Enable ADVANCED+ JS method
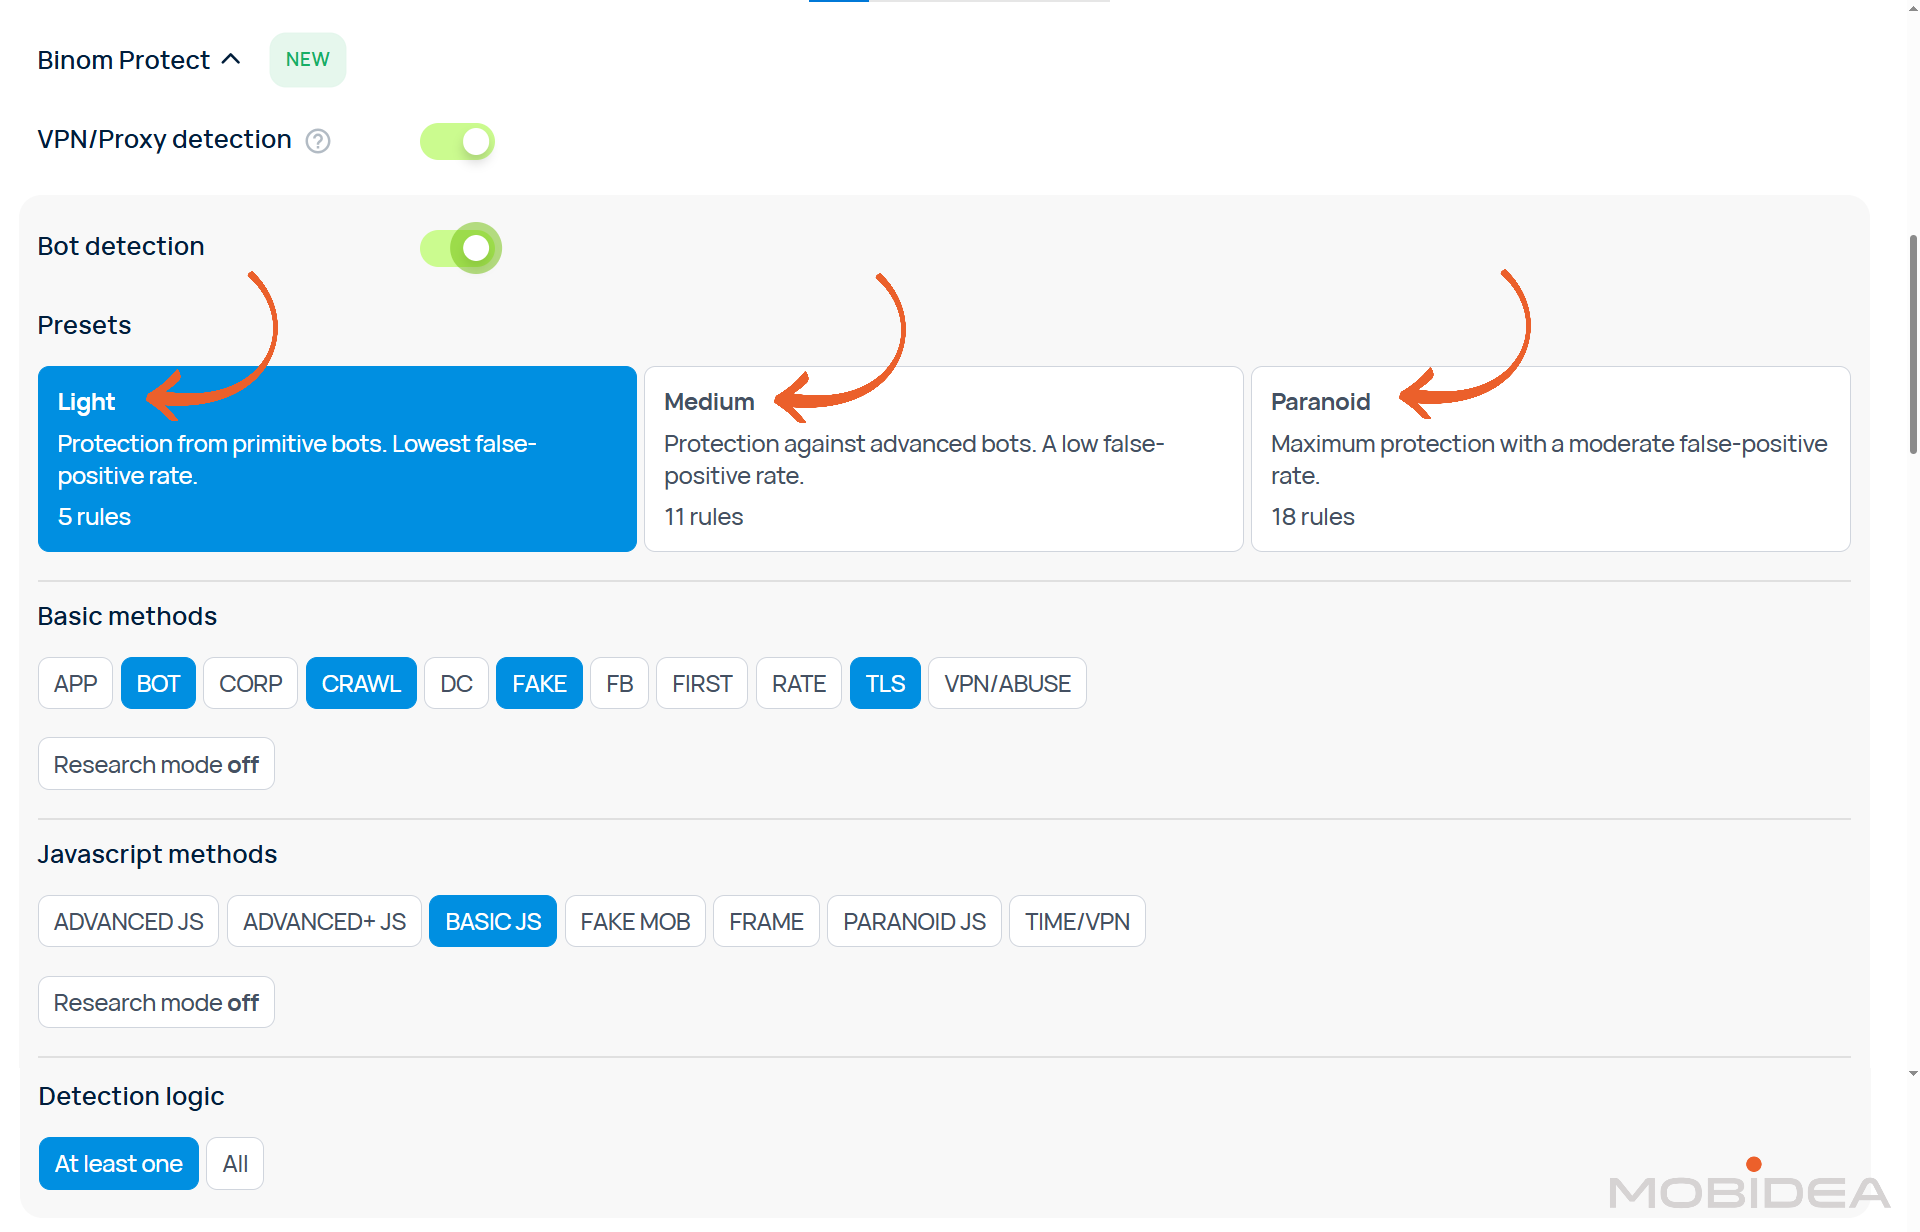The image size is (1920, 1232). coord(324,922)
